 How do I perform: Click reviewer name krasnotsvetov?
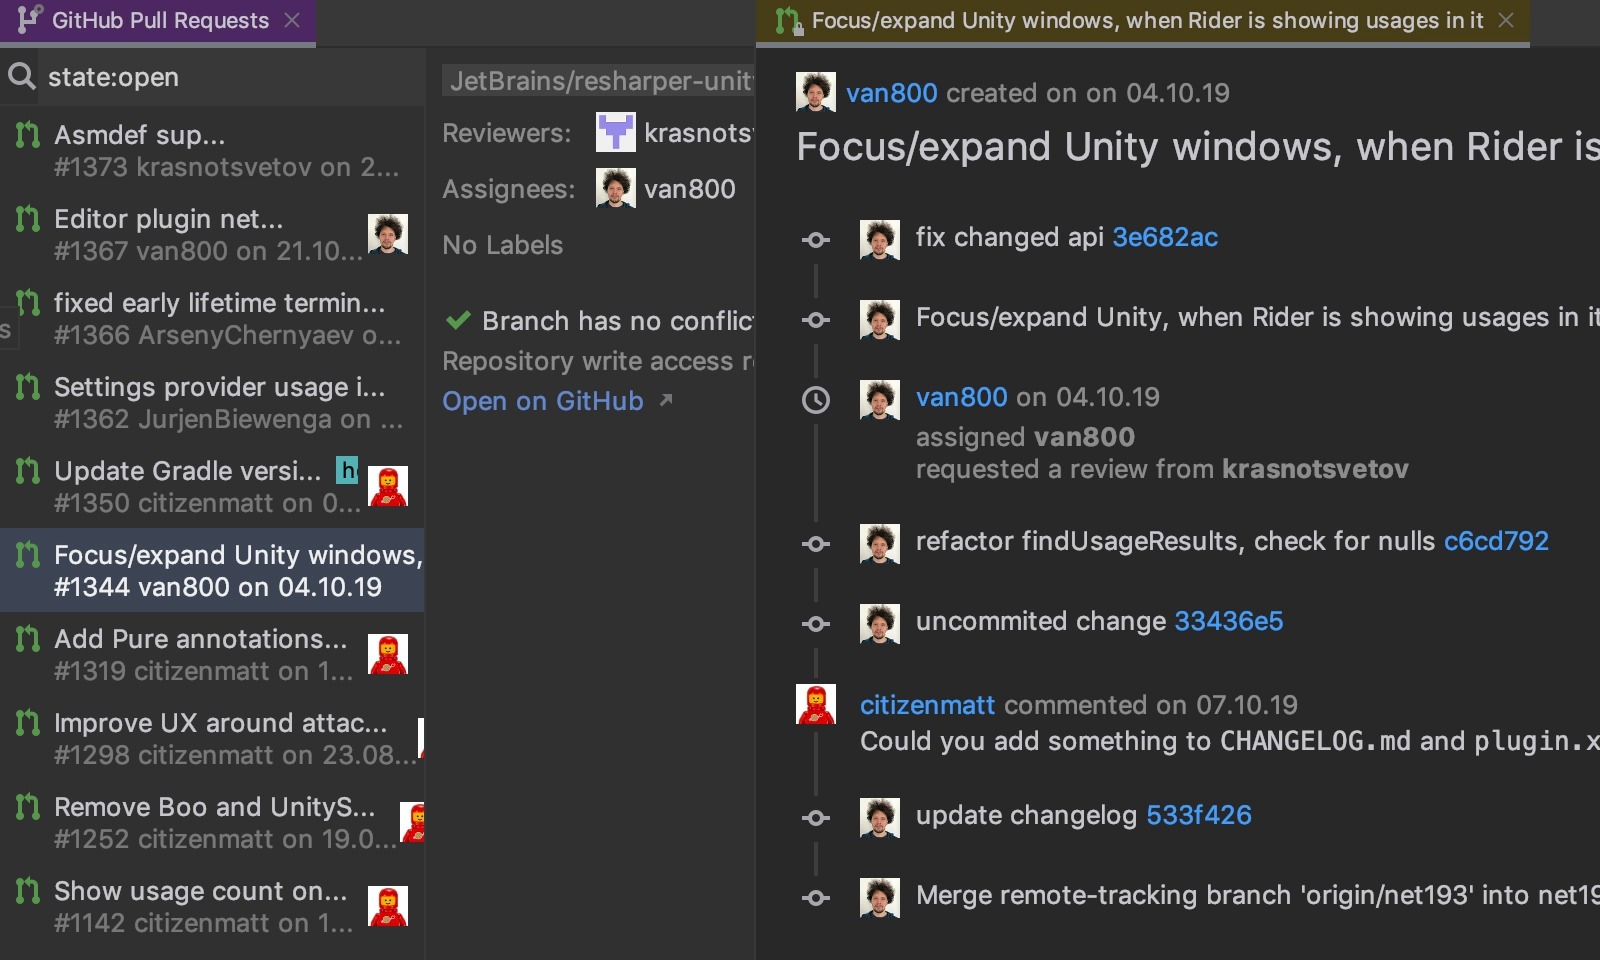(x=698, y=133)
